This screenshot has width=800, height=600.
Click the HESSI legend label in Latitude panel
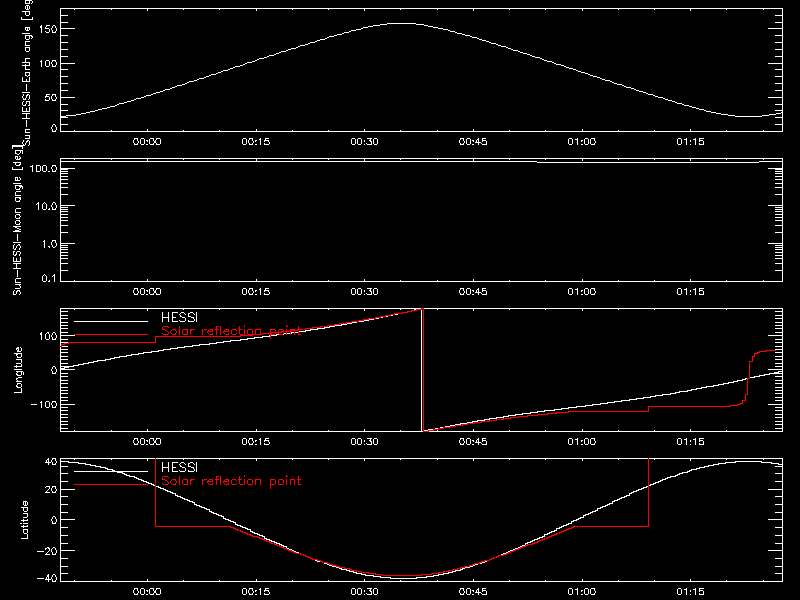point(179,467)
